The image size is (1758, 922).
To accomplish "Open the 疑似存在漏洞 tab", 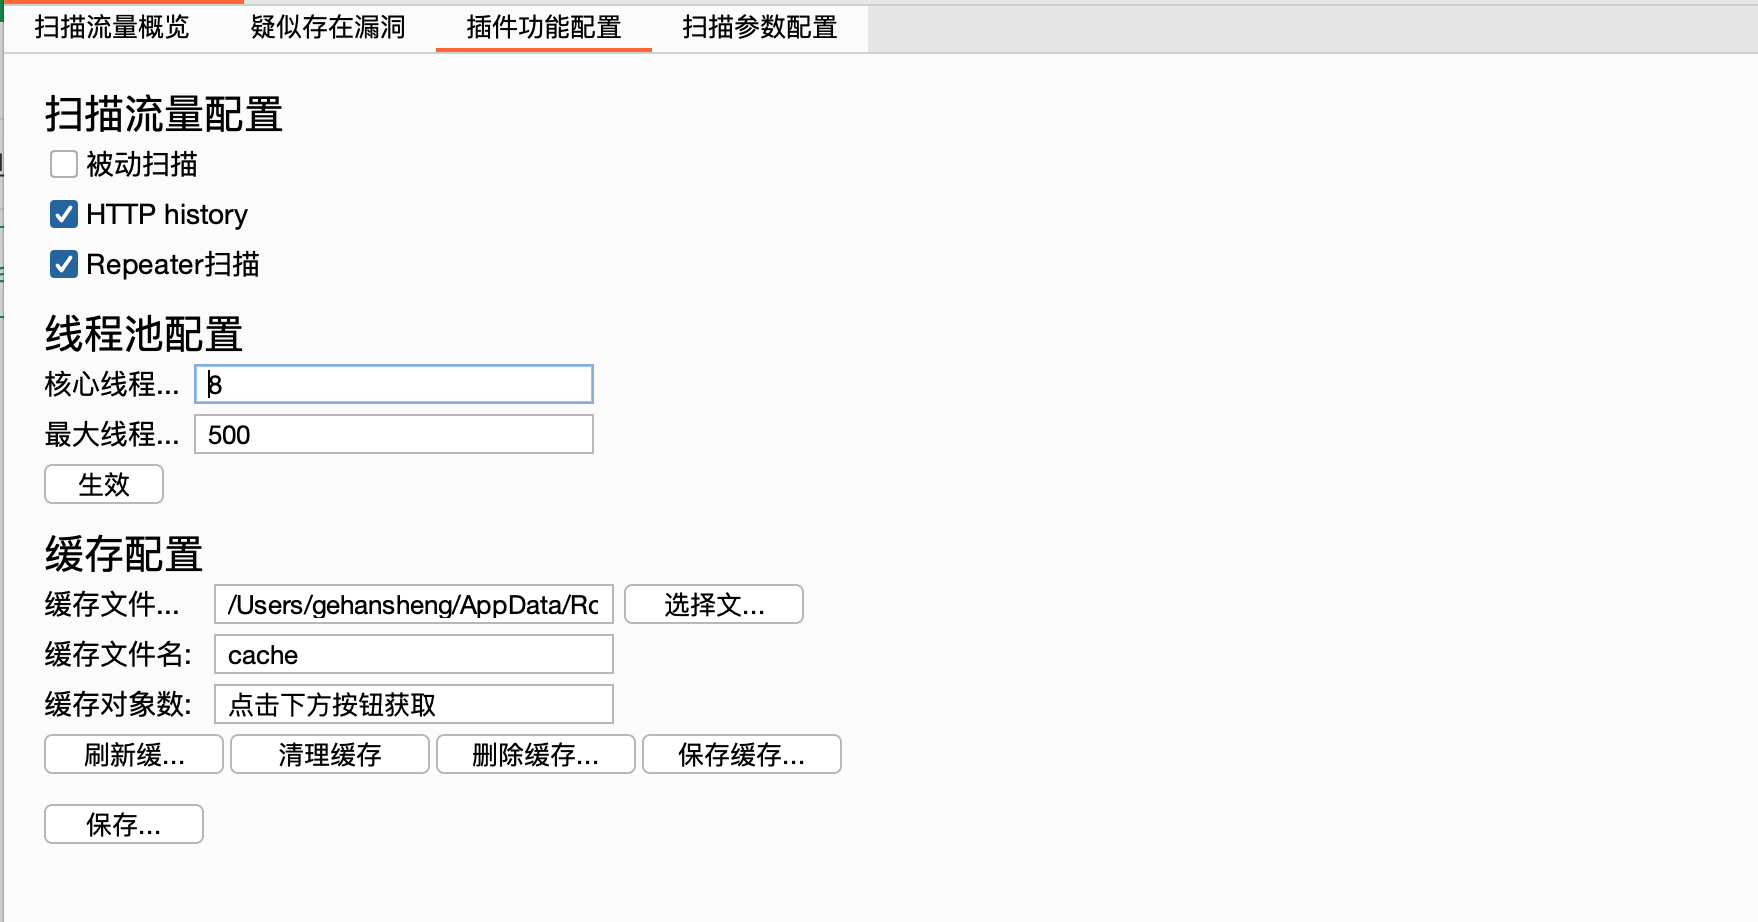I will [328, 27].
